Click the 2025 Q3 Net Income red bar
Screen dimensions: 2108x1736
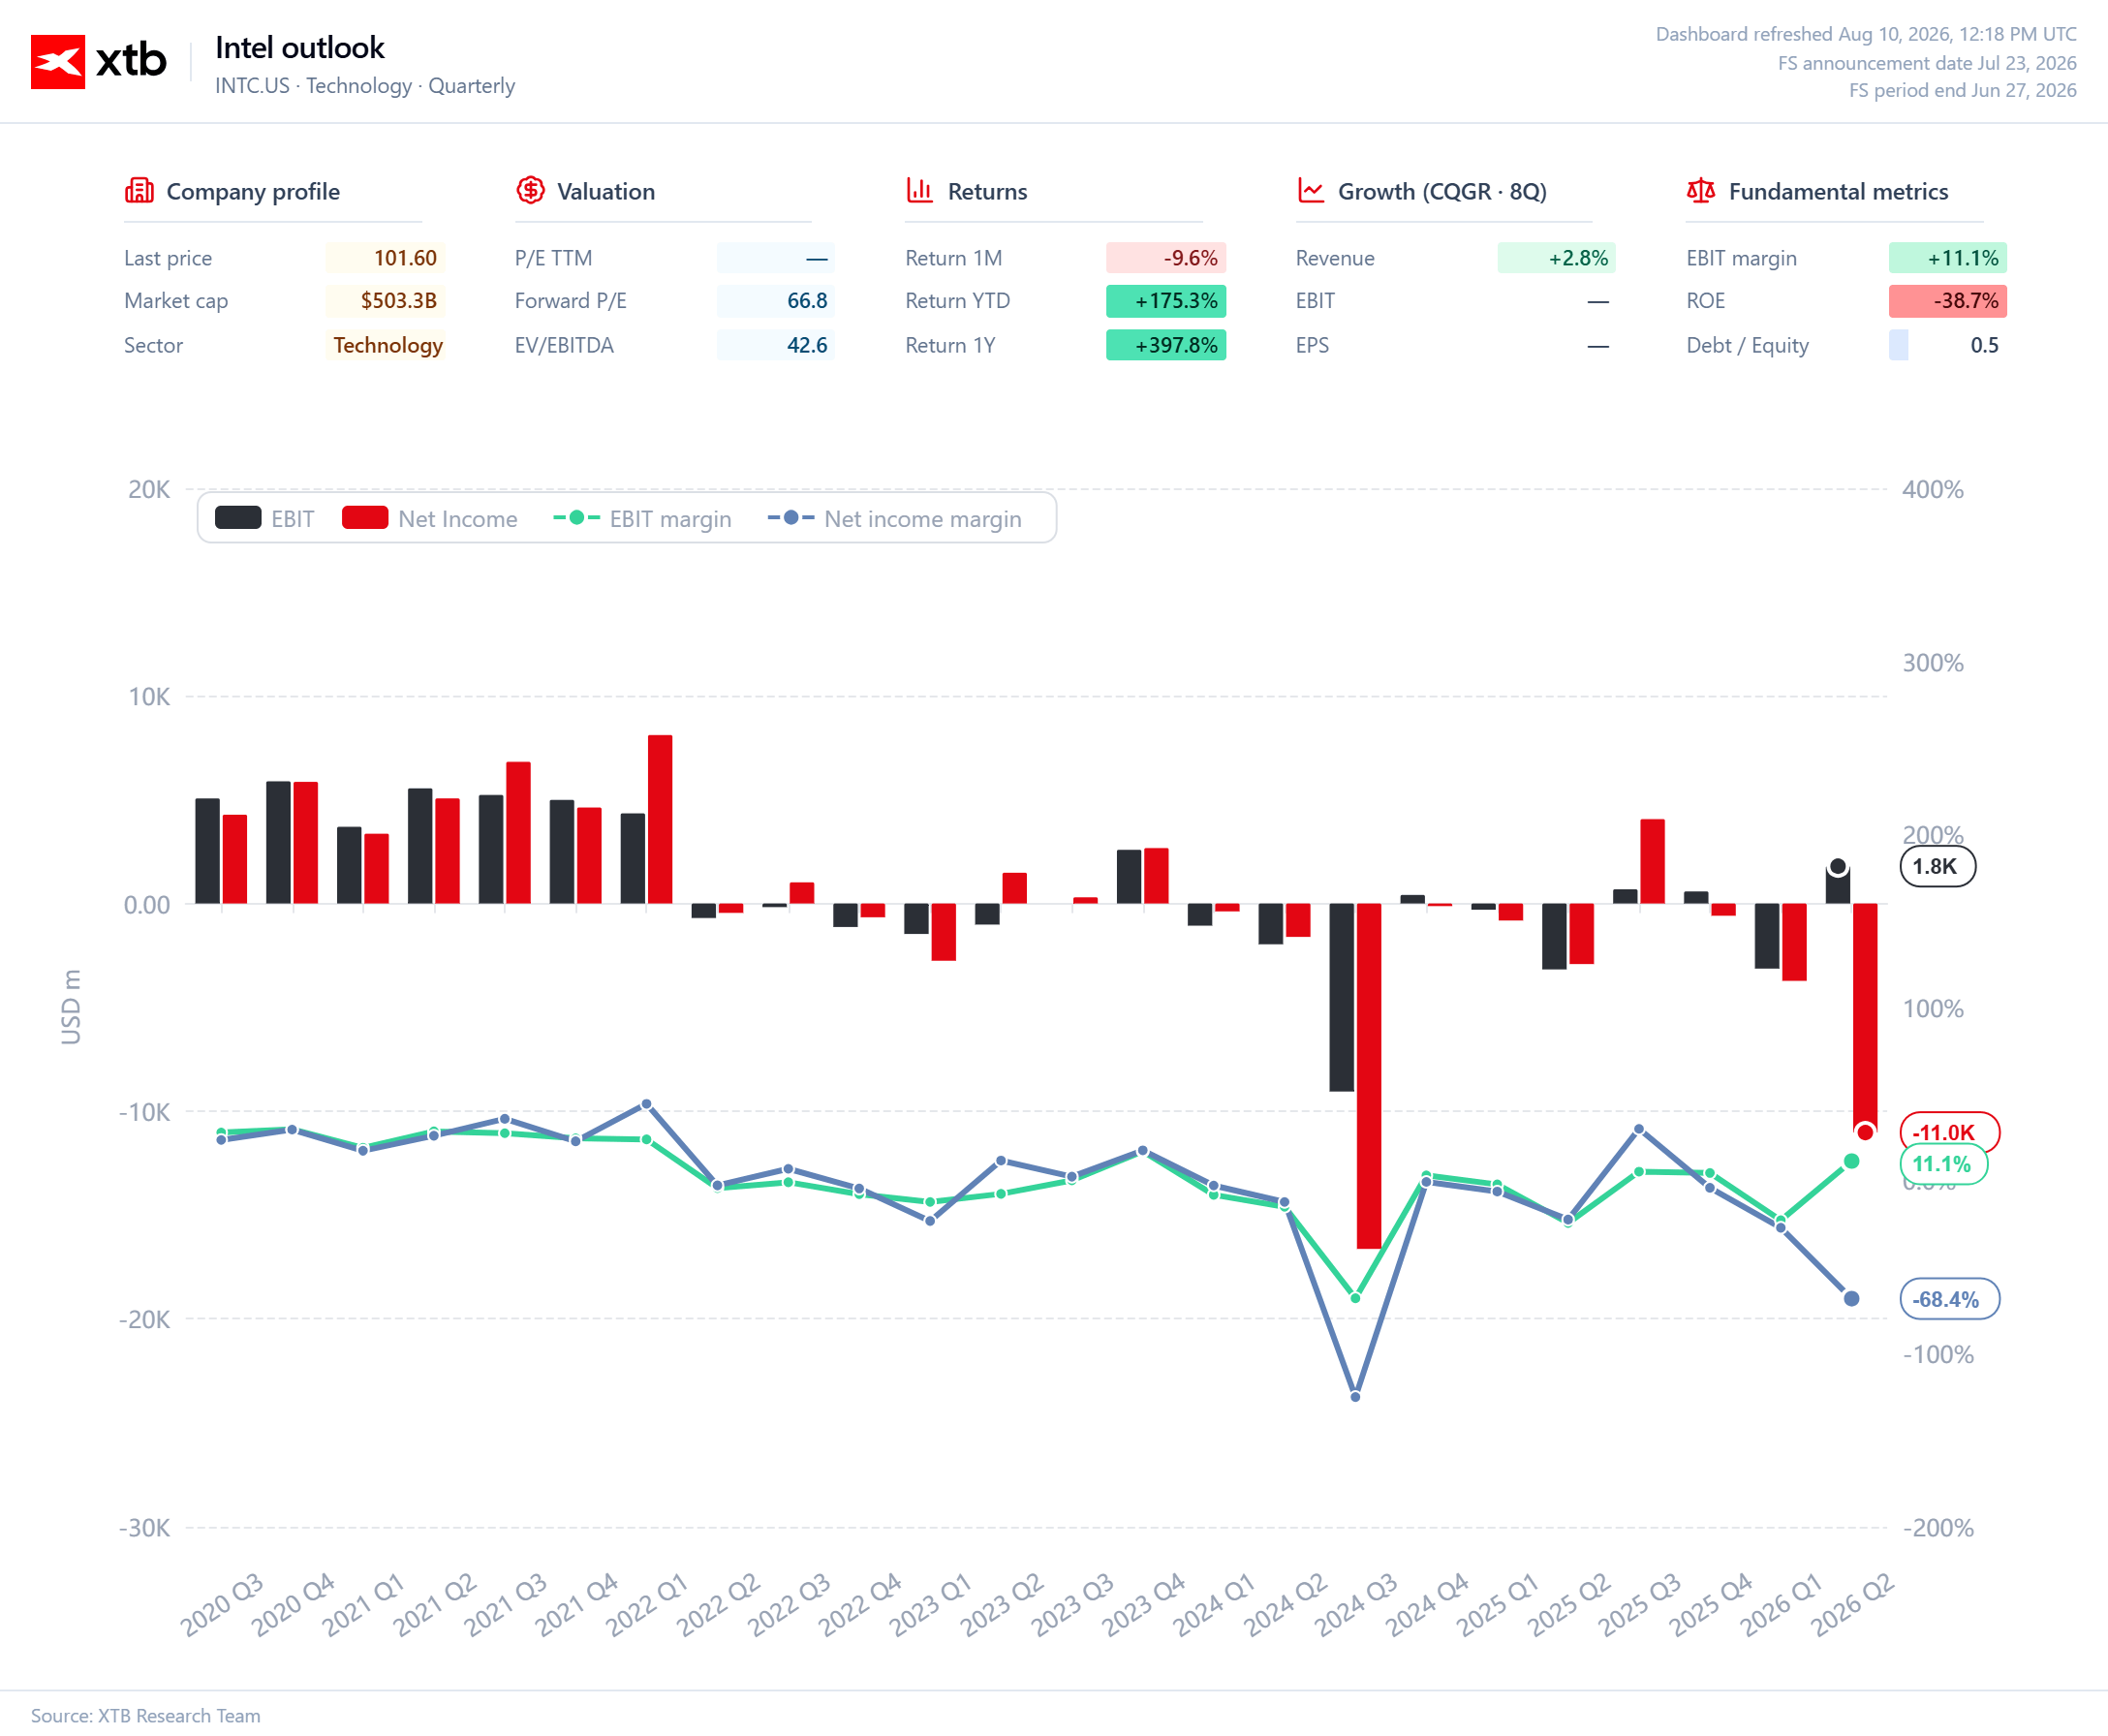click(1652, 861)
